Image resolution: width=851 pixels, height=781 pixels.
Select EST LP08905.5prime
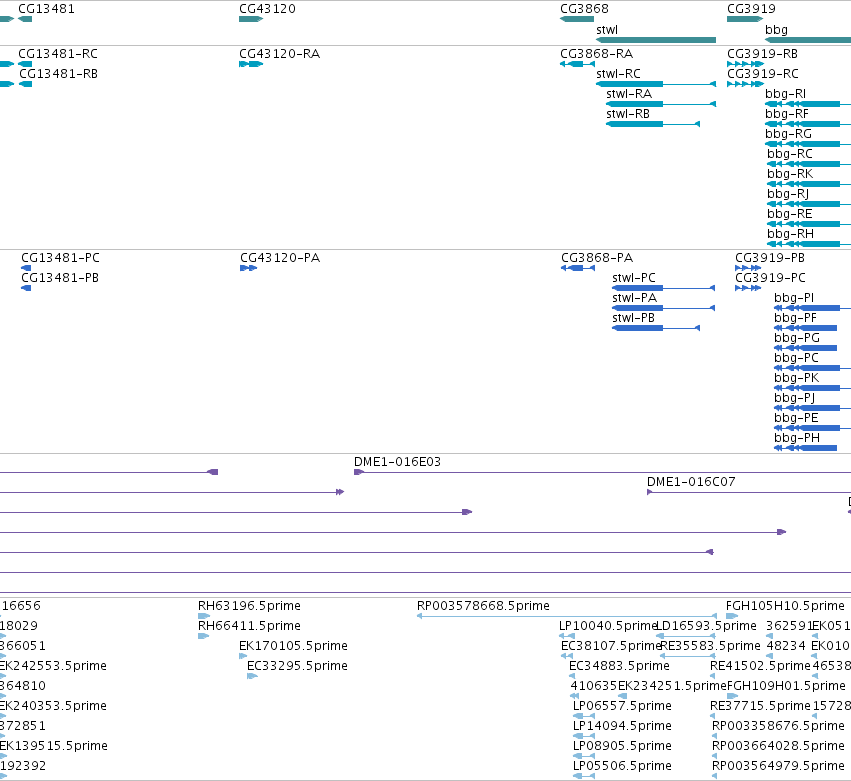pyautogui.click(x=584, y=757)
